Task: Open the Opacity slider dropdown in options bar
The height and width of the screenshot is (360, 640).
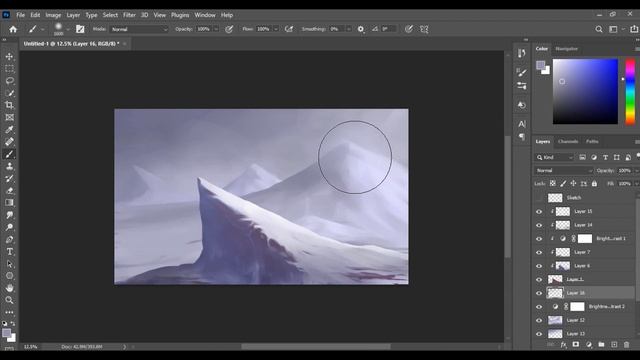Action: click(216, 29)
